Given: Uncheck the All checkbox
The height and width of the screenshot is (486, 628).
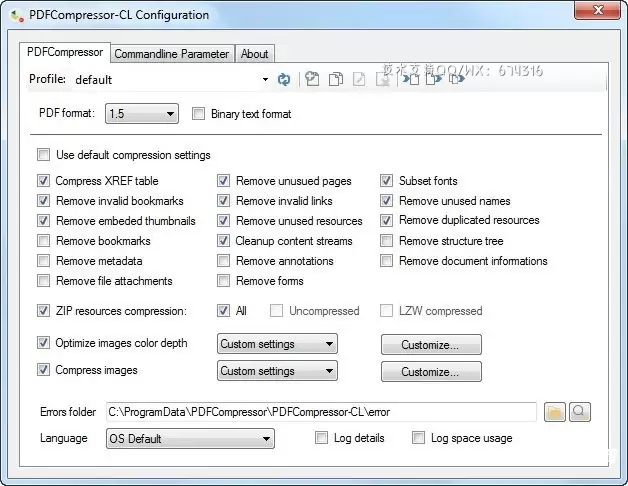Looking at the screenshot, I should pos(223,311).
